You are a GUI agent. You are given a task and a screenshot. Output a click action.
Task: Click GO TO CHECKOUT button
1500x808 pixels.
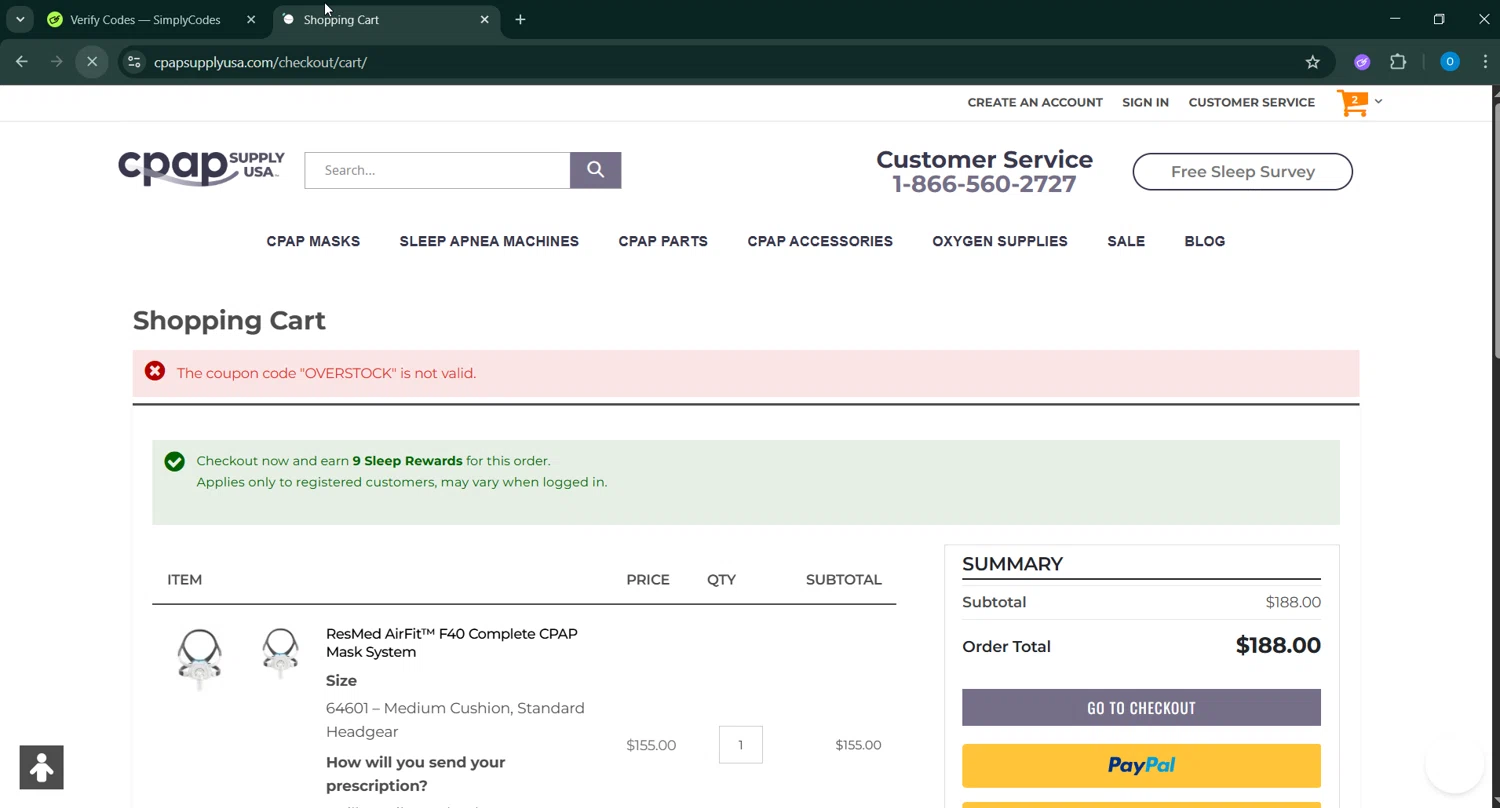pos(1141,707)
